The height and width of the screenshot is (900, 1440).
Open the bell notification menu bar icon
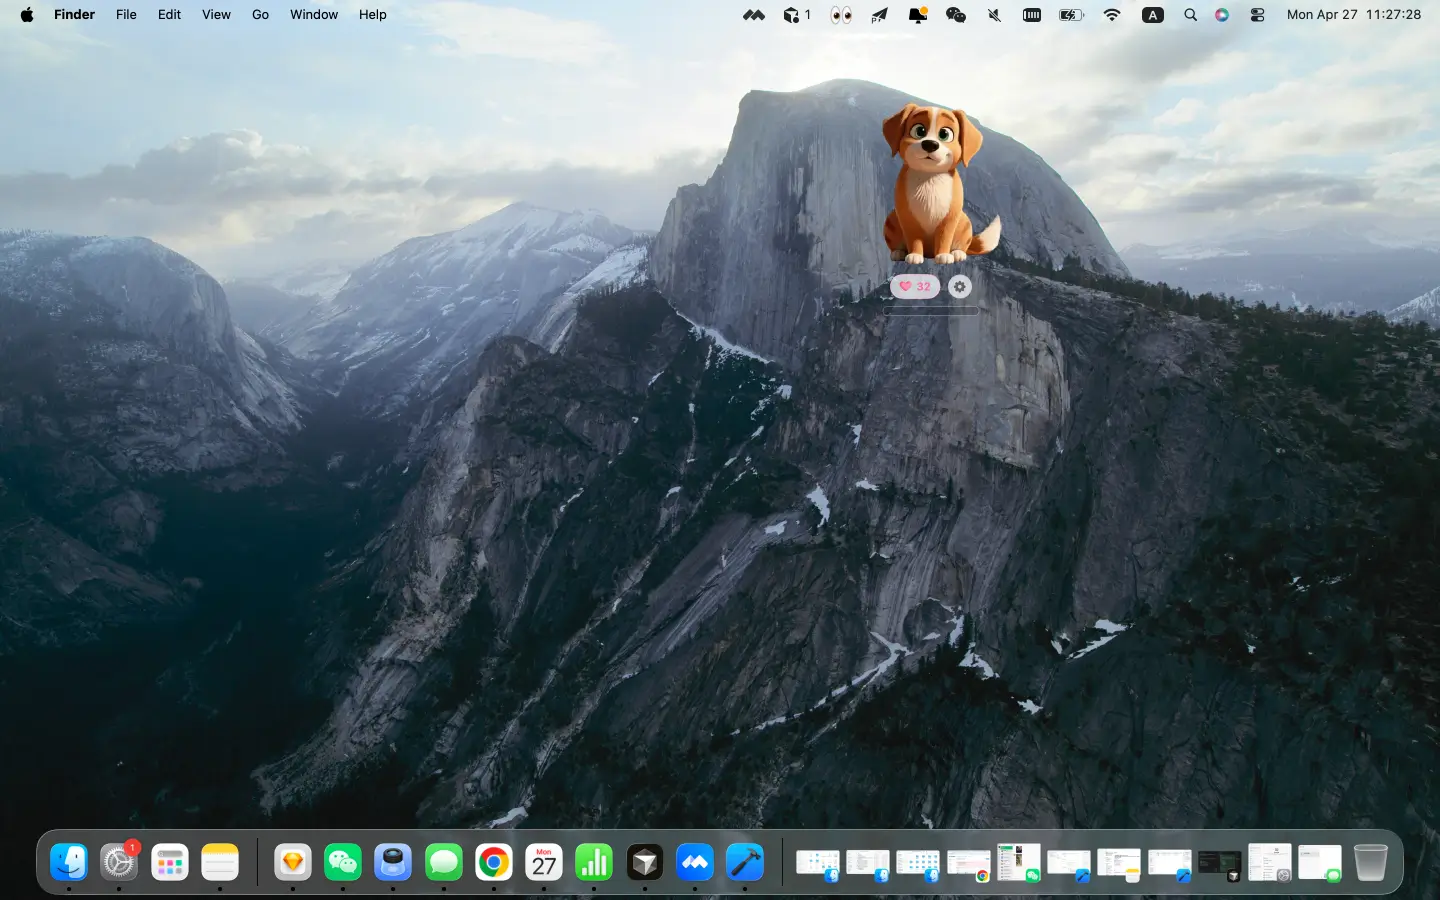917,15
